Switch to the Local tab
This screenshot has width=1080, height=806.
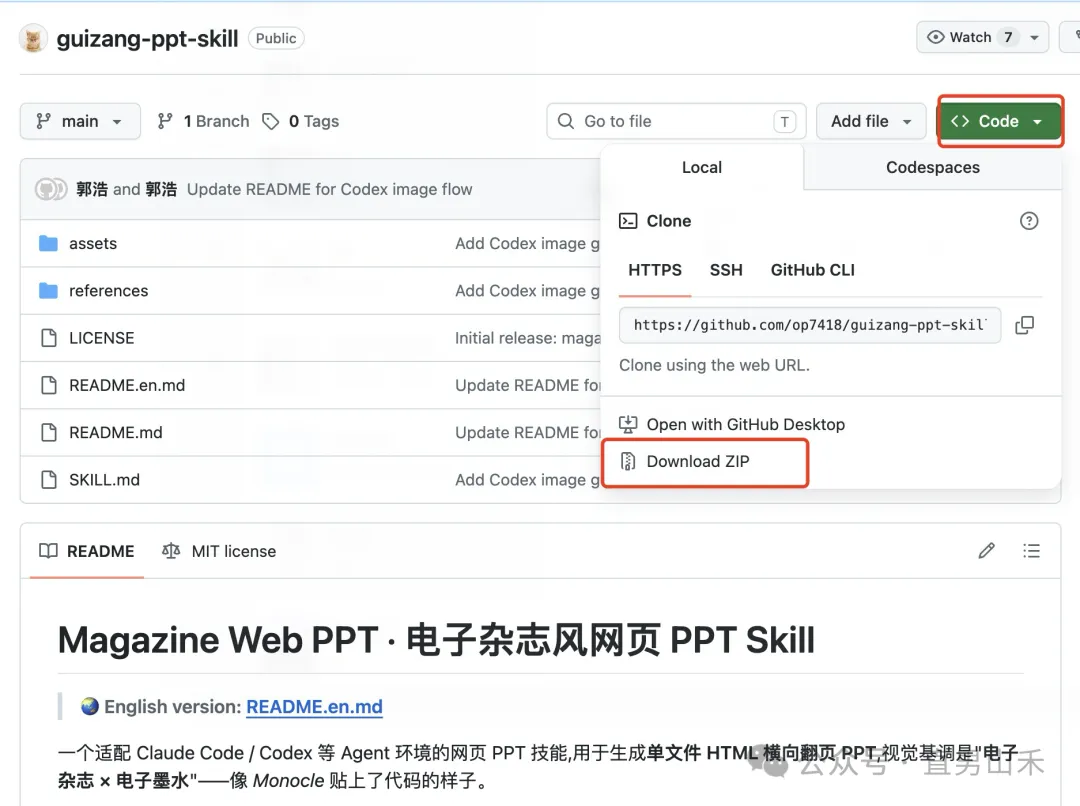(x=702, y=167)
